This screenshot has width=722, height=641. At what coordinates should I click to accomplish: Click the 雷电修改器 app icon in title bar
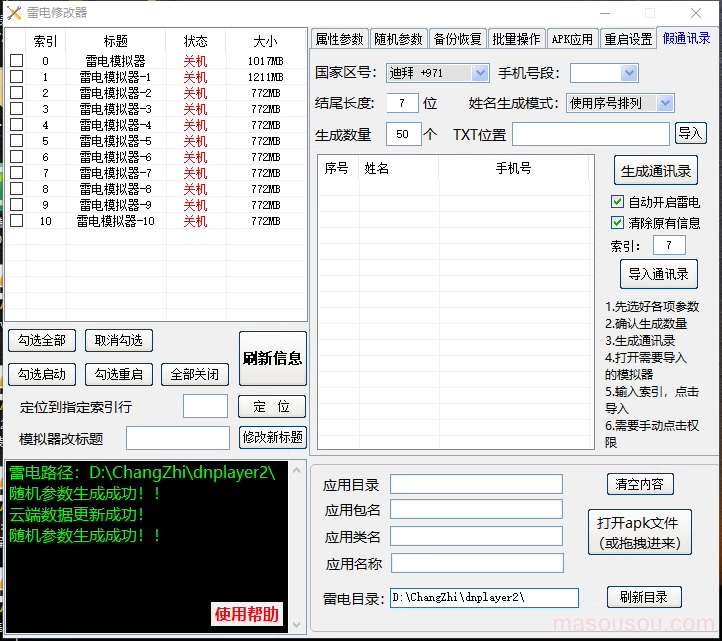(13, 12)
